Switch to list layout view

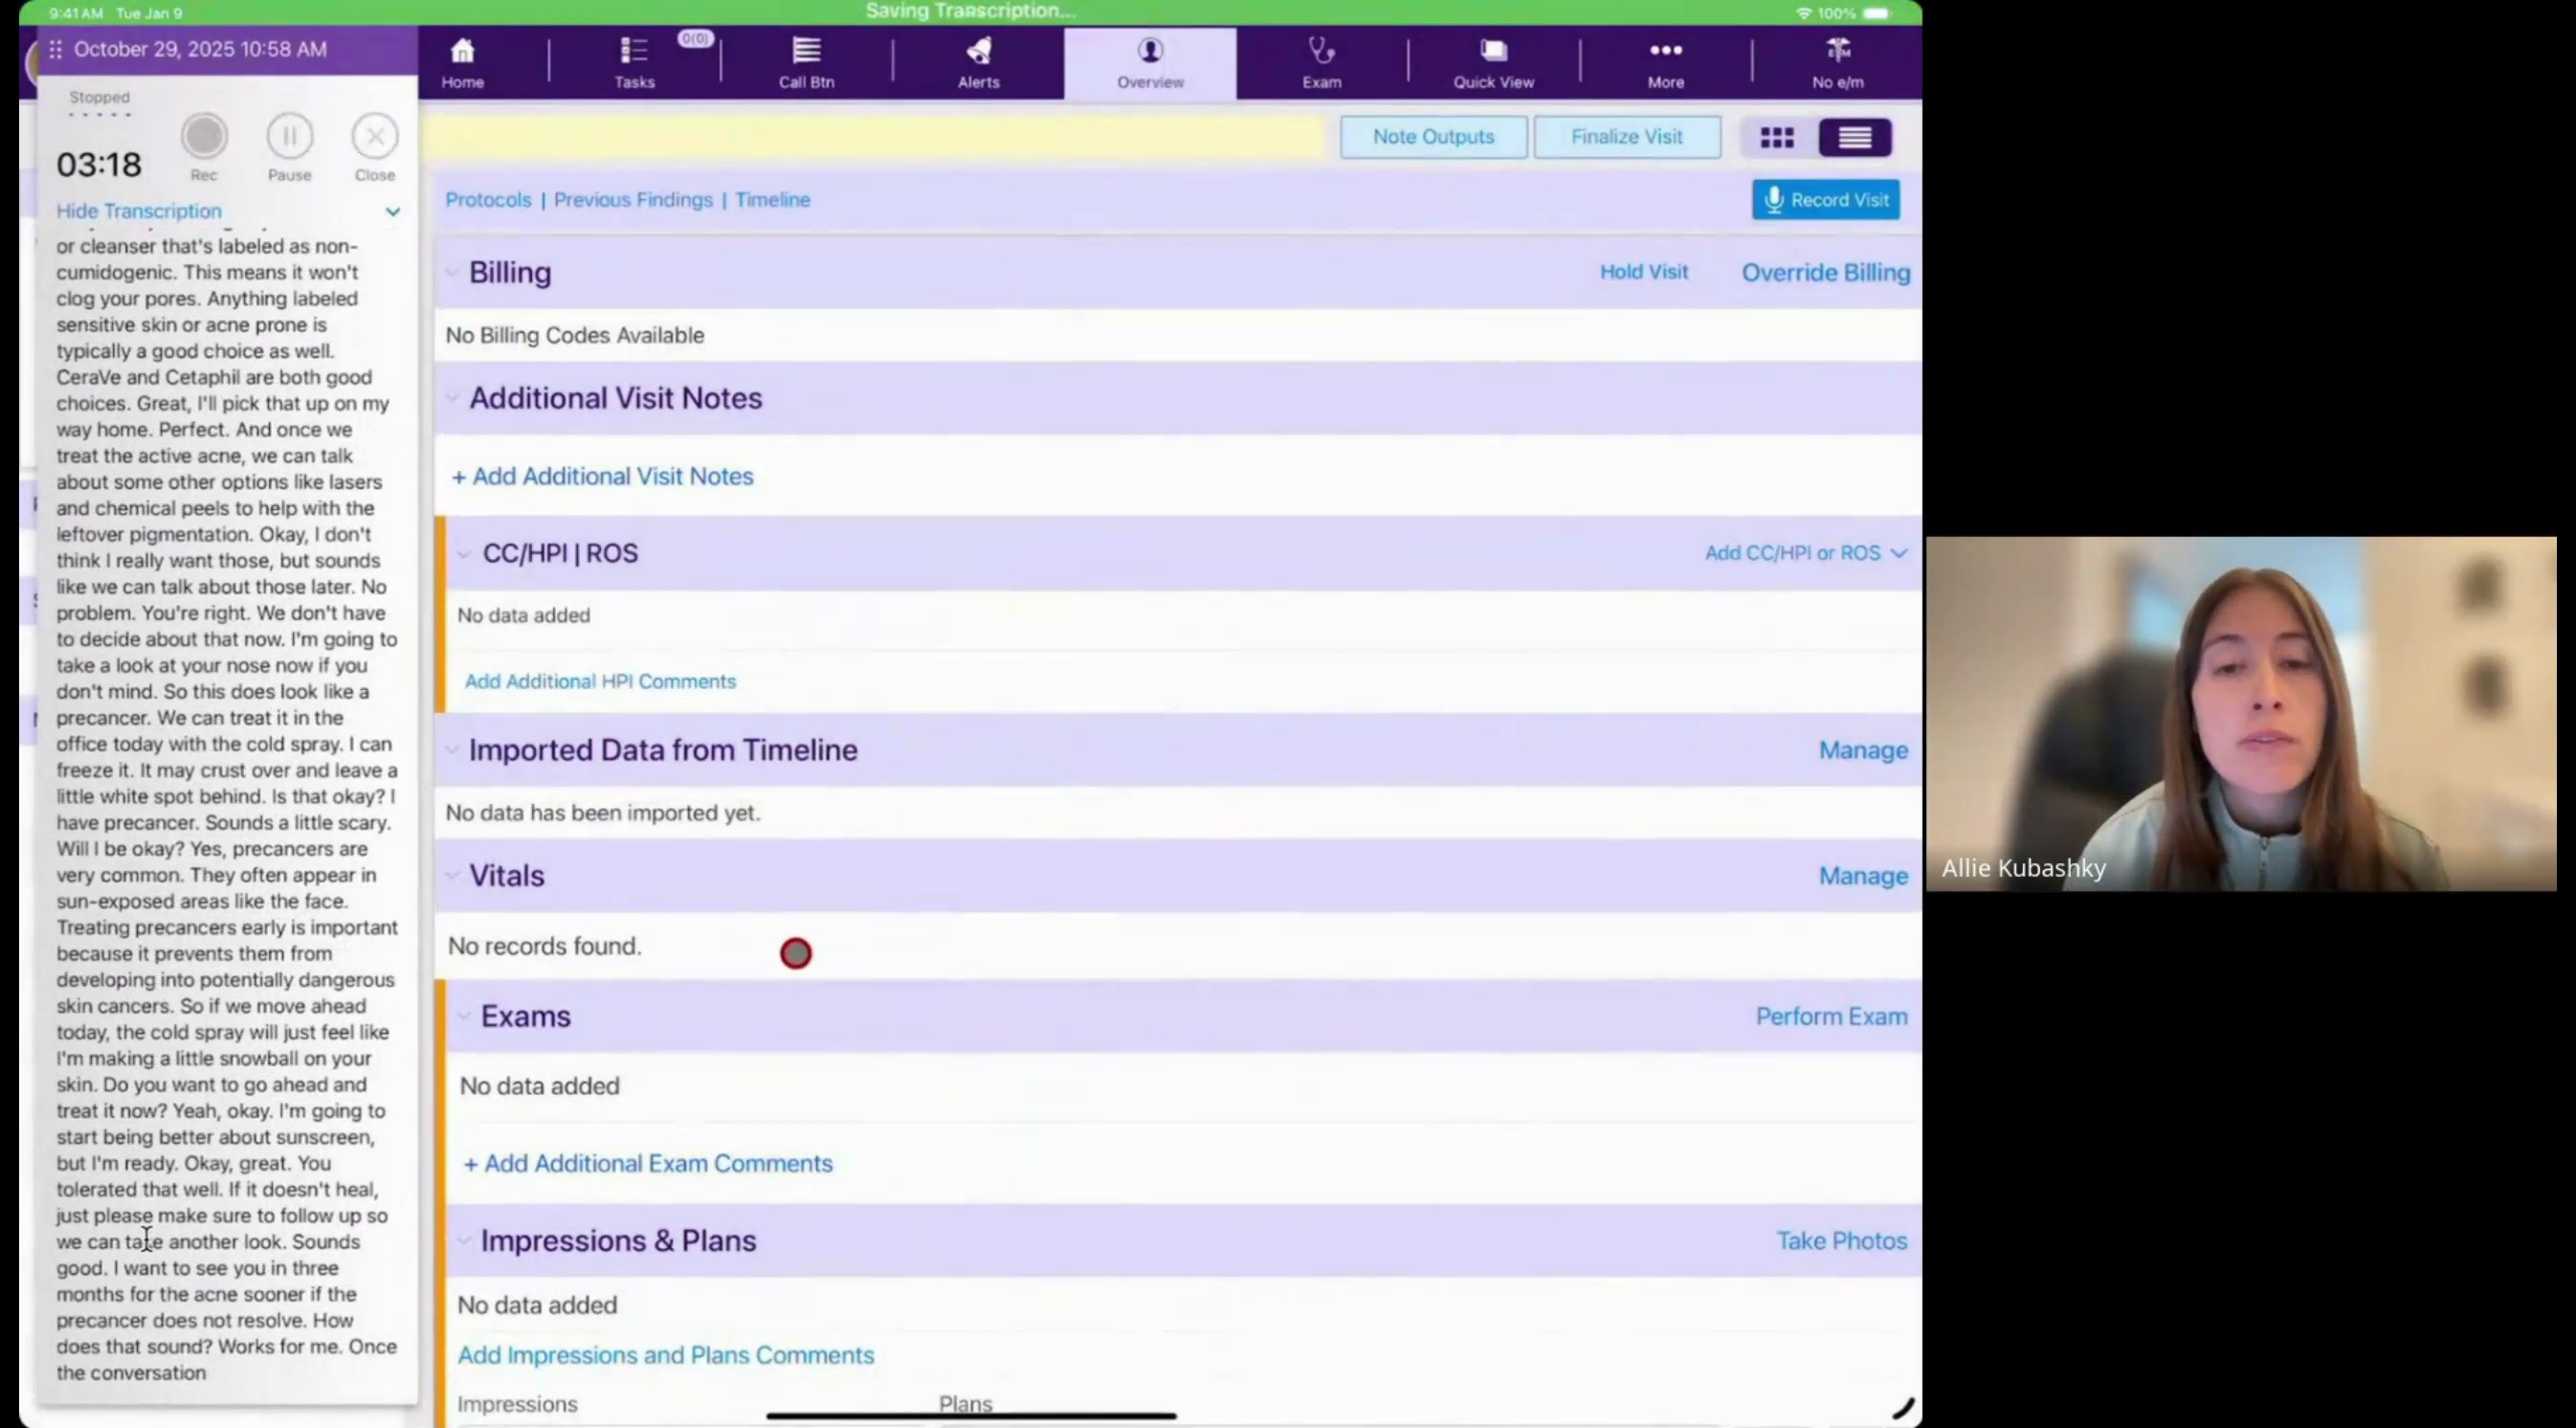[x=1854, y=138]
